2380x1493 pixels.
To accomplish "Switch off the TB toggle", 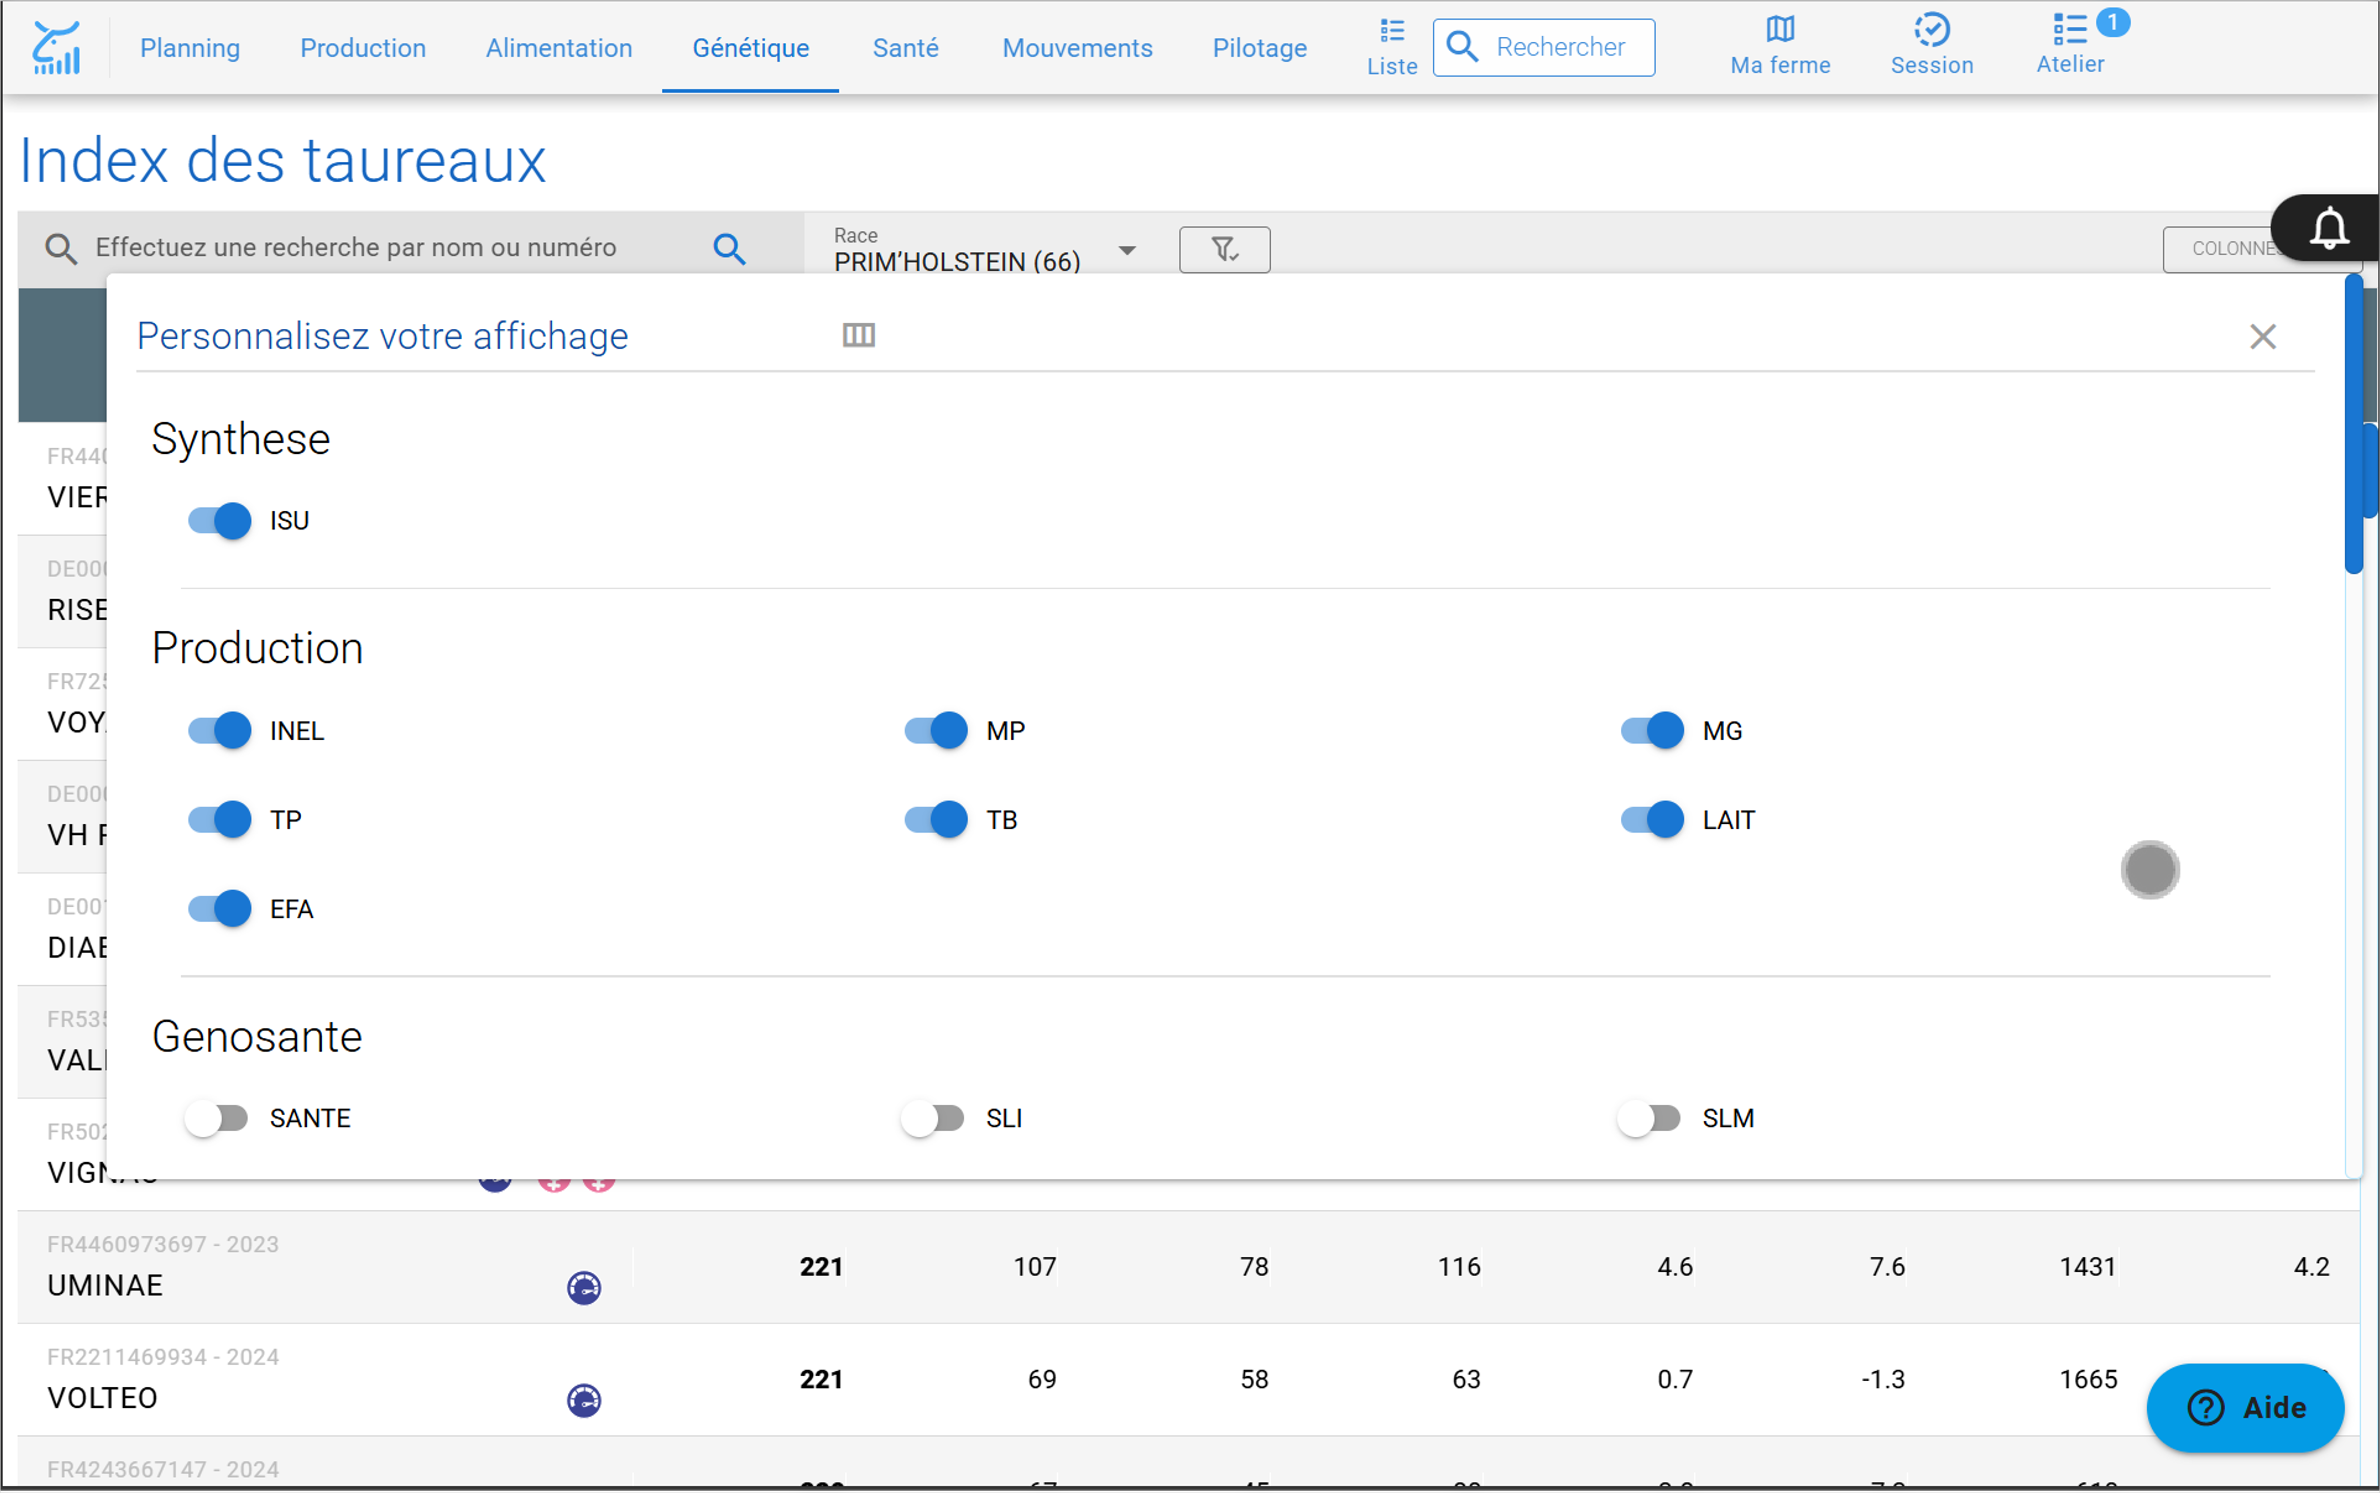I will click(936, 820).
